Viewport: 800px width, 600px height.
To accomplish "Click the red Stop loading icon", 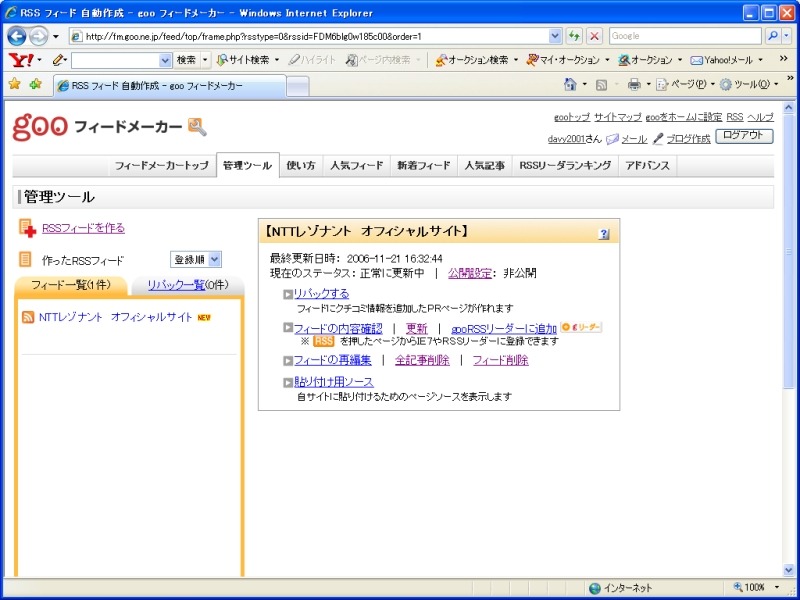I will point(594,36).
